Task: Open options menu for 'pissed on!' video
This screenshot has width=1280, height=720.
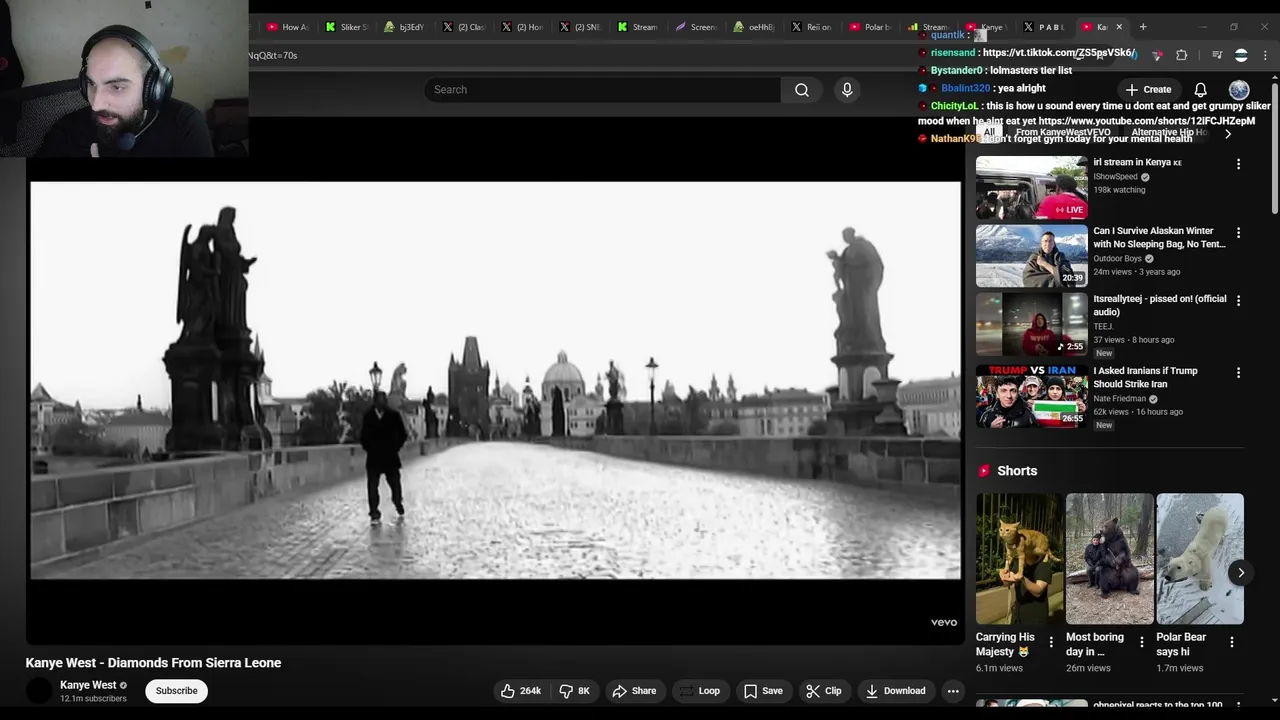Action: pyautogui.click(x=1238, y=301)
